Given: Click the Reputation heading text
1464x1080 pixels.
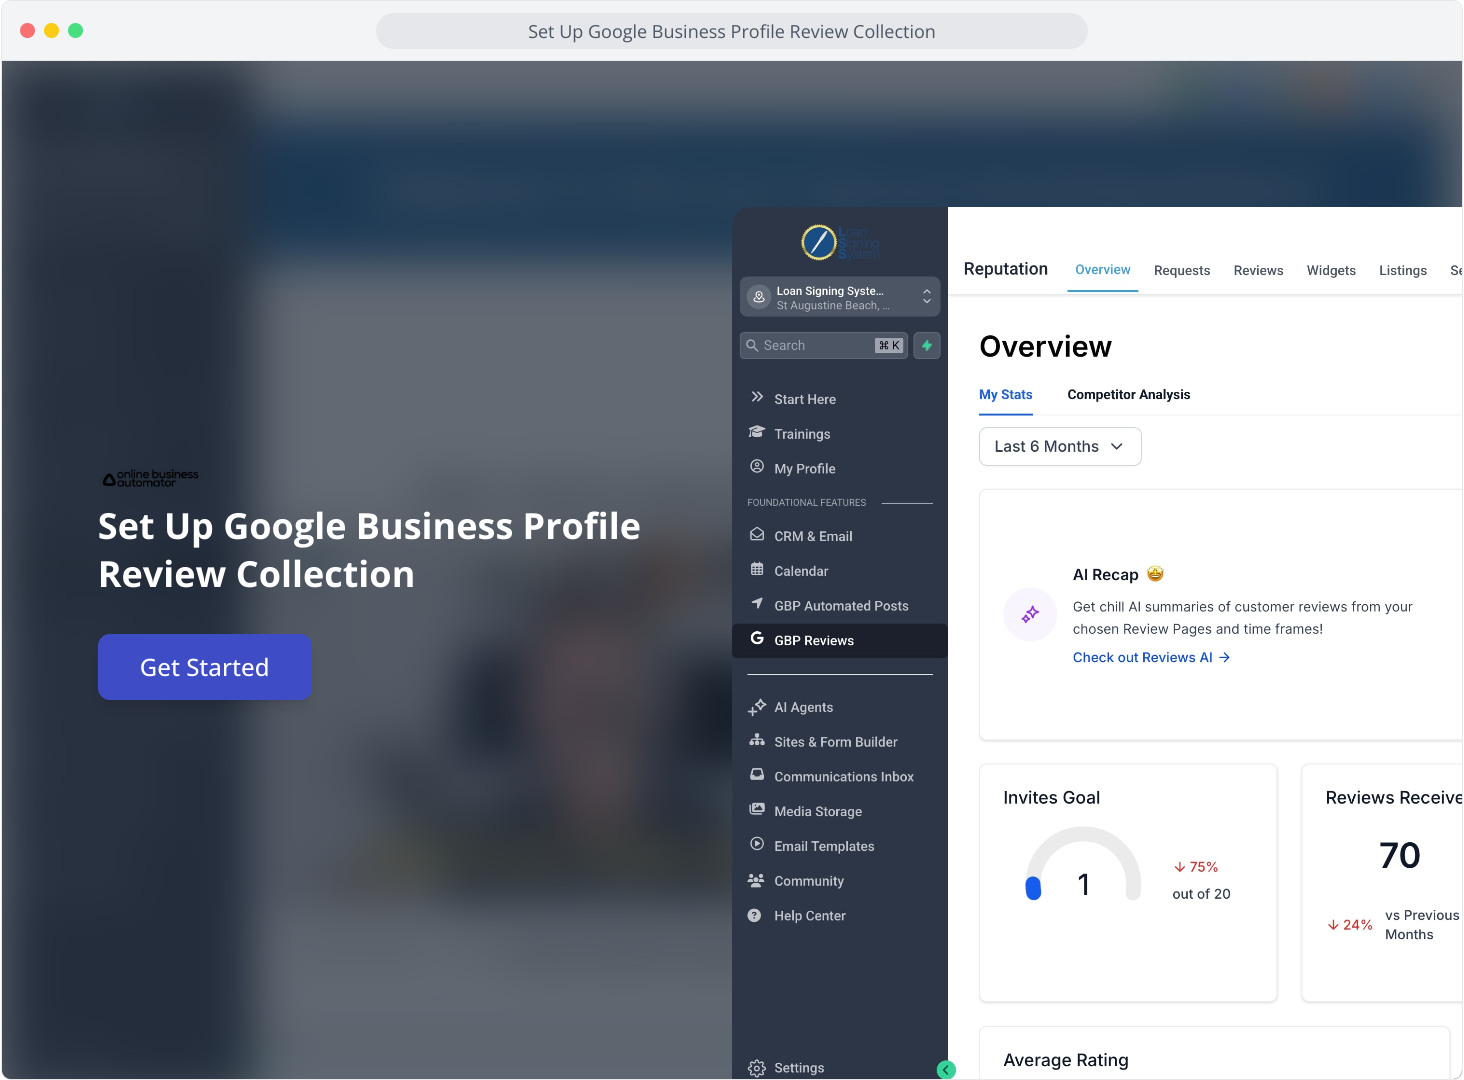Looking at the screenshot, I should (x=1006, y=269).
